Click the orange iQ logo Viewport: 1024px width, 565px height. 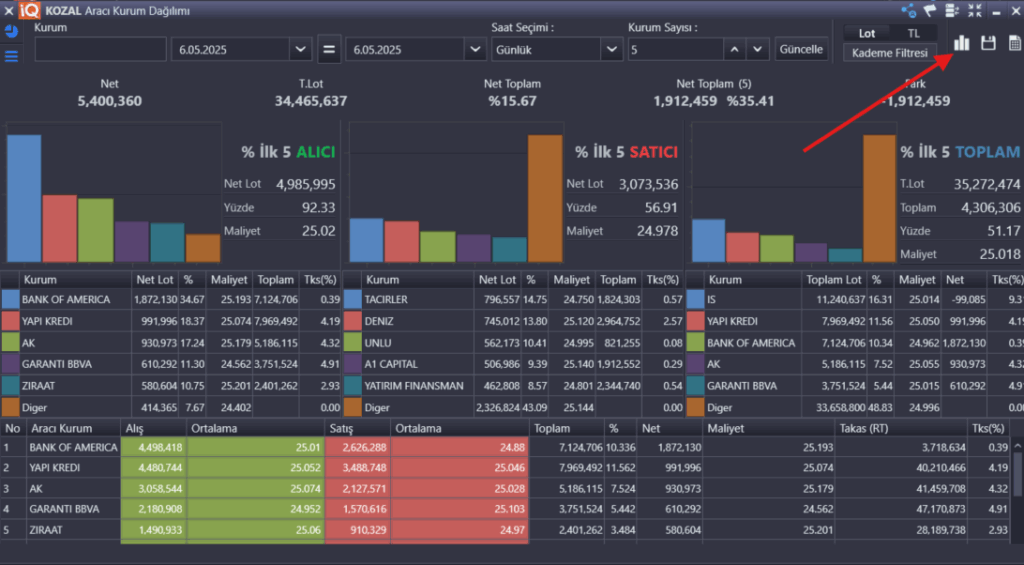tap(29, 10)
